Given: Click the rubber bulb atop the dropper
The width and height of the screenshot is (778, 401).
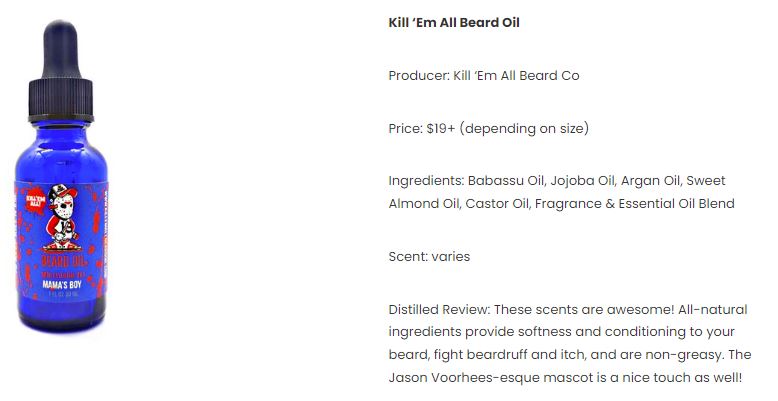Looking at the screenshot, I should coord(61,49).
